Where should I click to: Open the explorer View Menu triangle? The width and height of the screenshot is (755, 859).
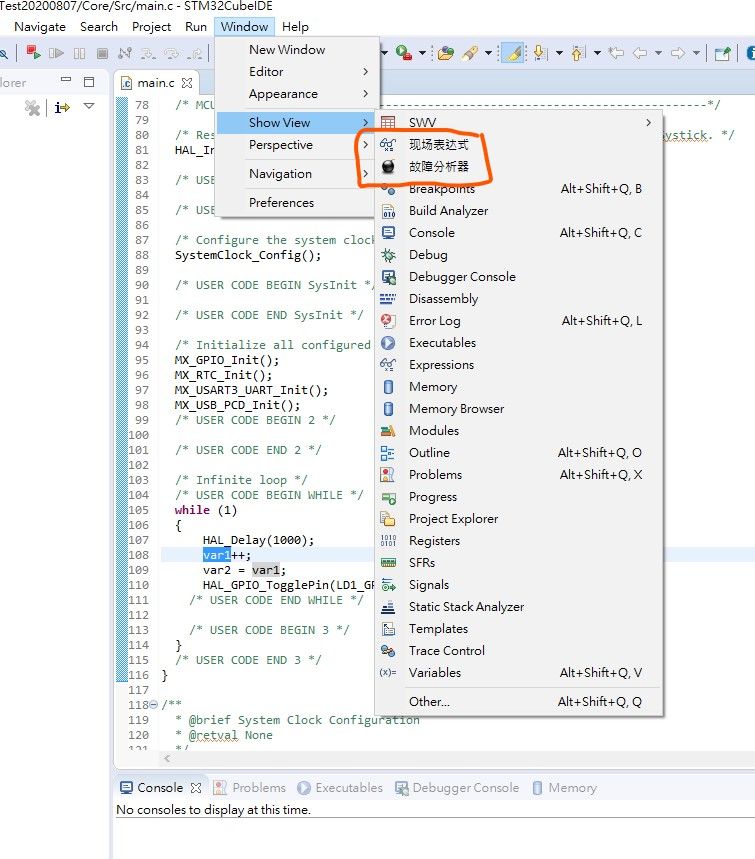click(x=89, y=106)
